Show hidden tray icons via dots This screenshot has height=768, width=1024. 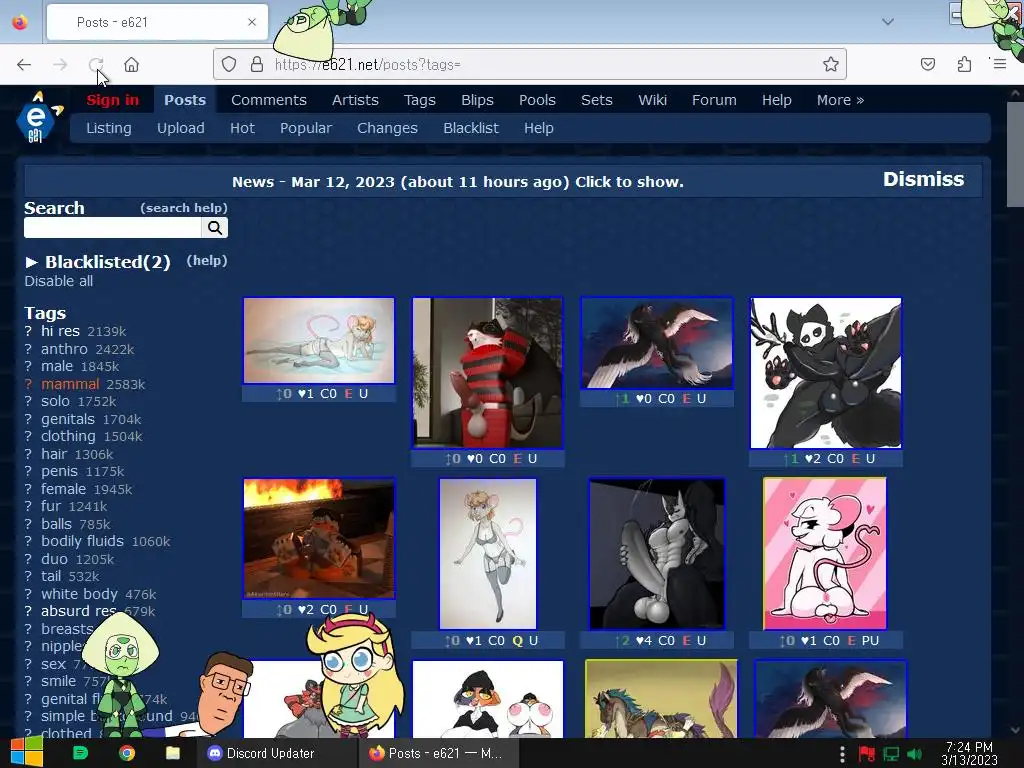coord(842,754)
